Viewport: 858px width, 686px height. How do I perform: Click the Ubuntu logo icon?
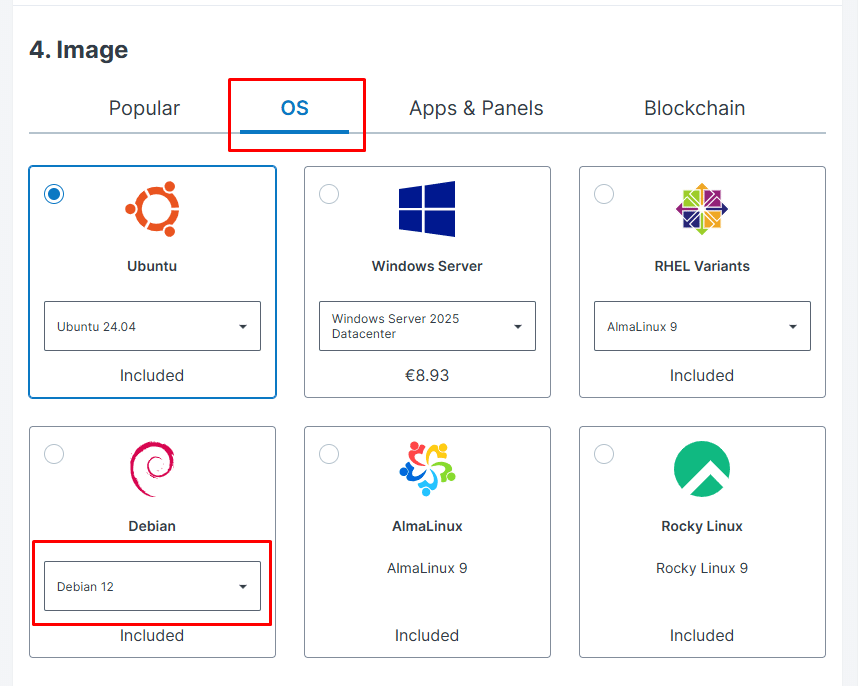click(x=152, y=209)
